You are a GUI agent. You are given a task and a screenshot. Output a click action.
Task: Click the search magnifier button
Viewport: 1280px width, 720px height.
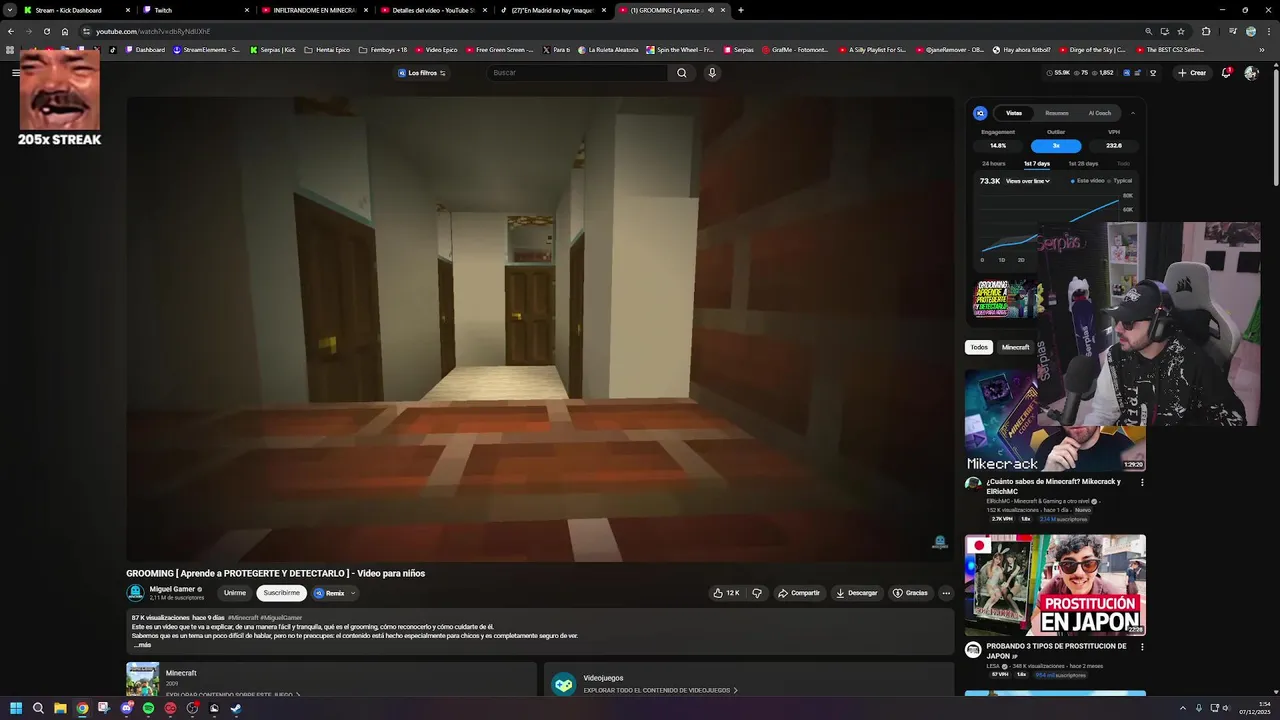682,73
